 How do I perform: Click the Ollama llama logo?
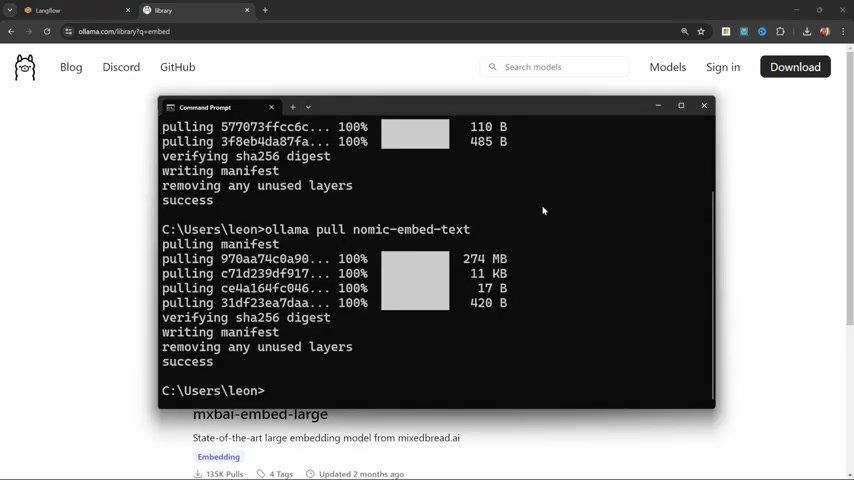[25, 67]
